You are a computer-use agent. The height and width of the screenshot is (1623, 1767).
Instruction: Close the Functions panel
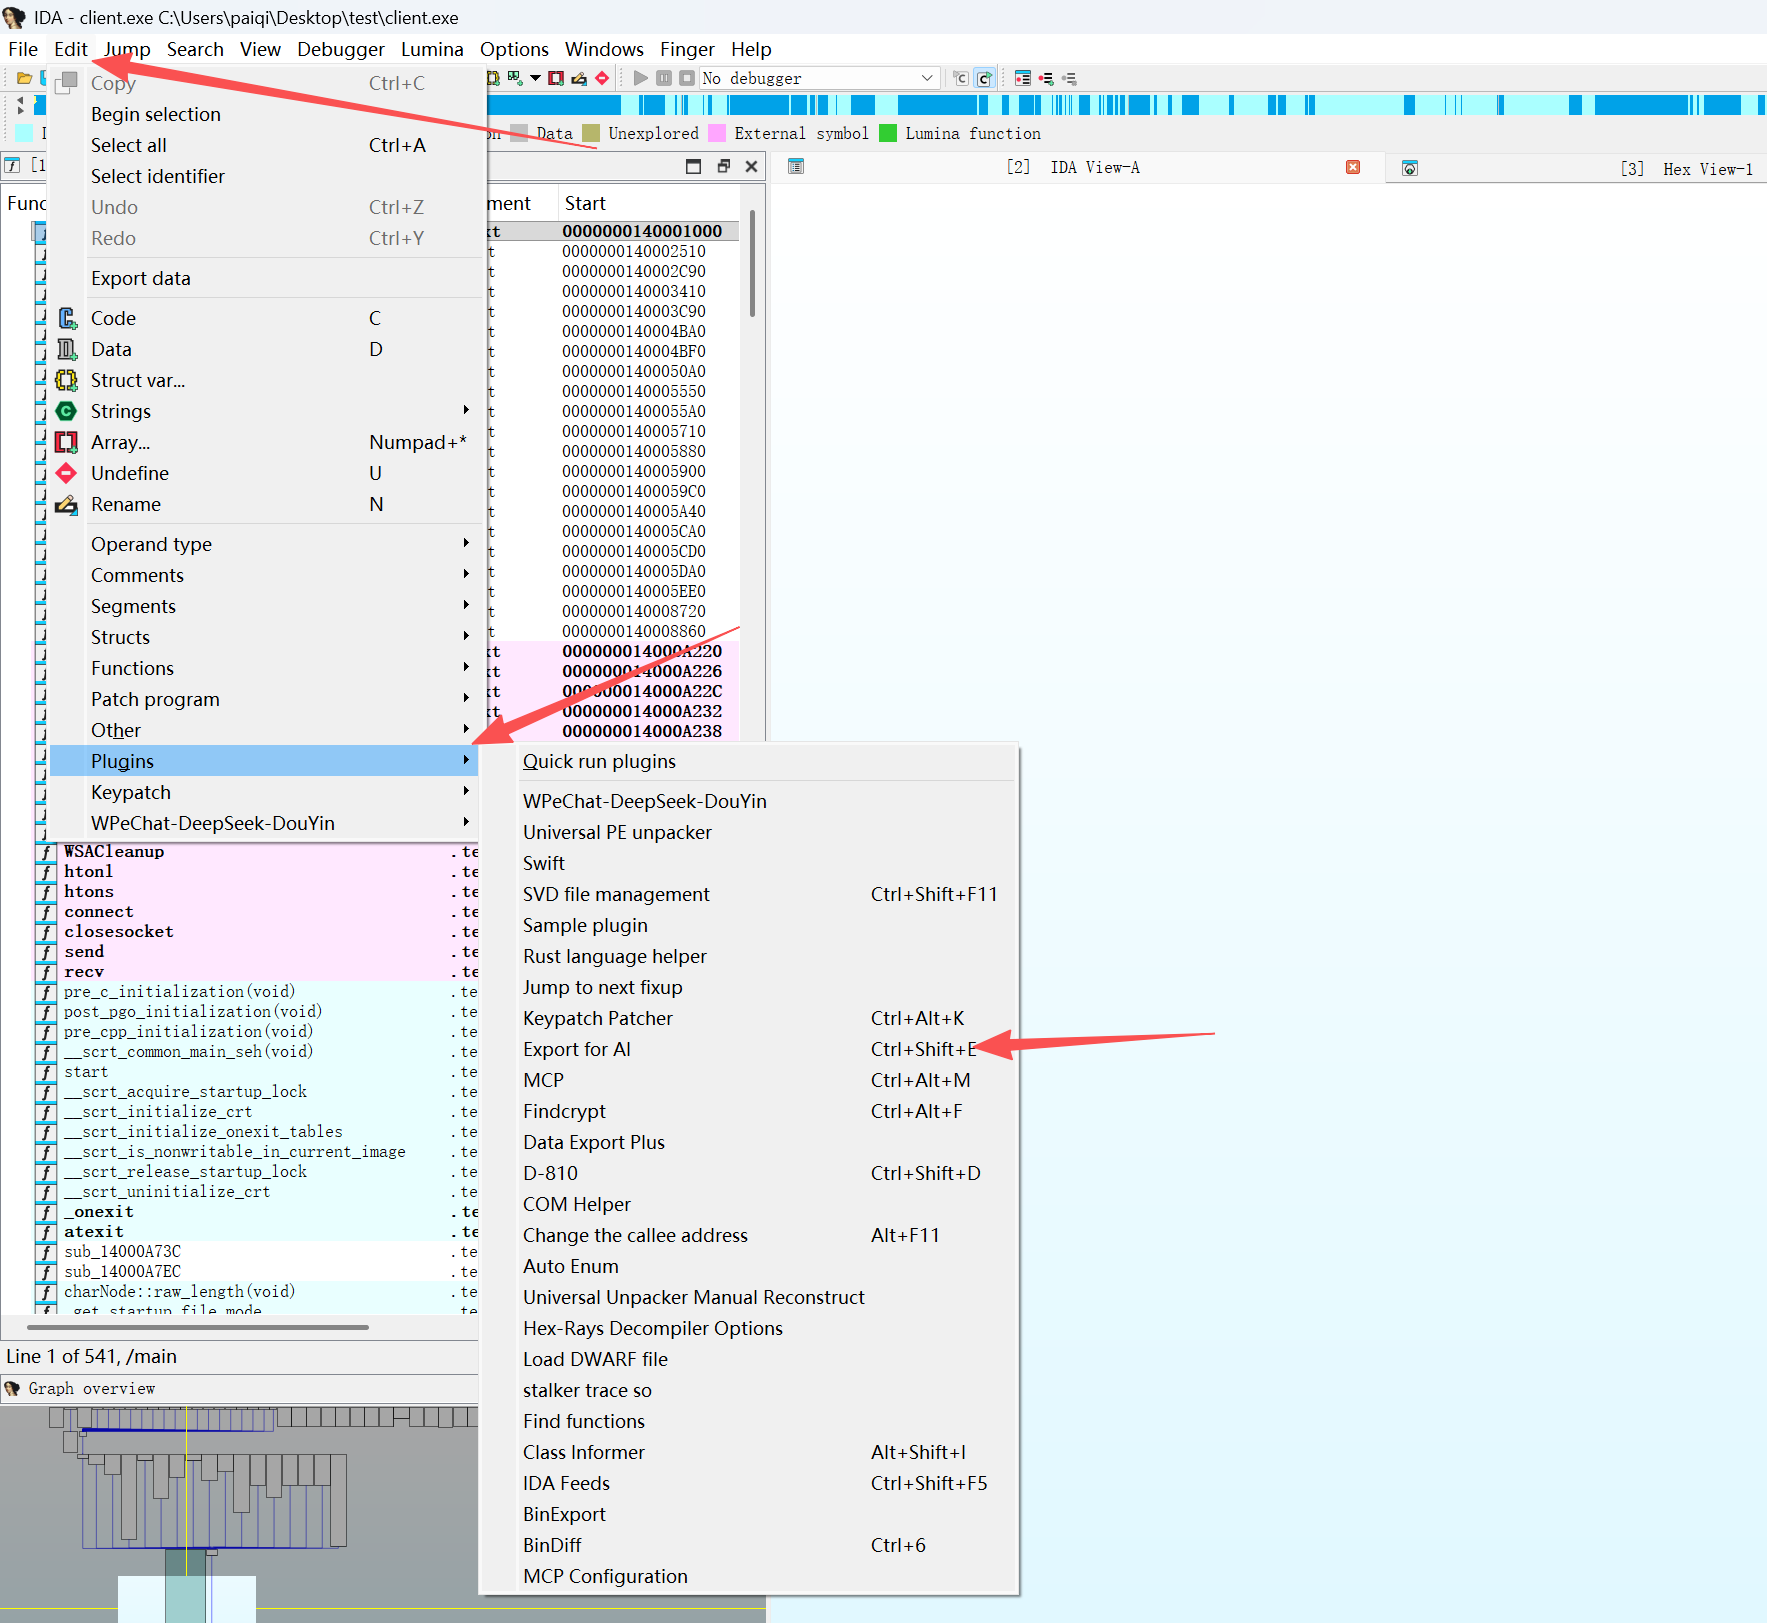click(x=752, y=167)
